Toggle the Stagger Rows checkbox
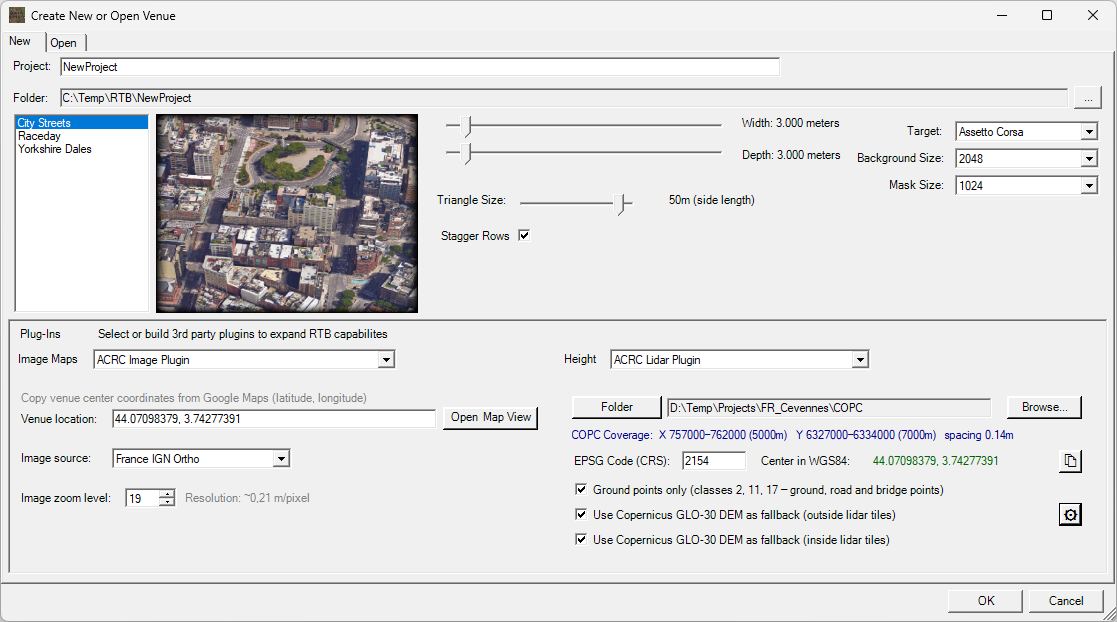The width and height of the screenshot is (1117, 622). point(523,236)
